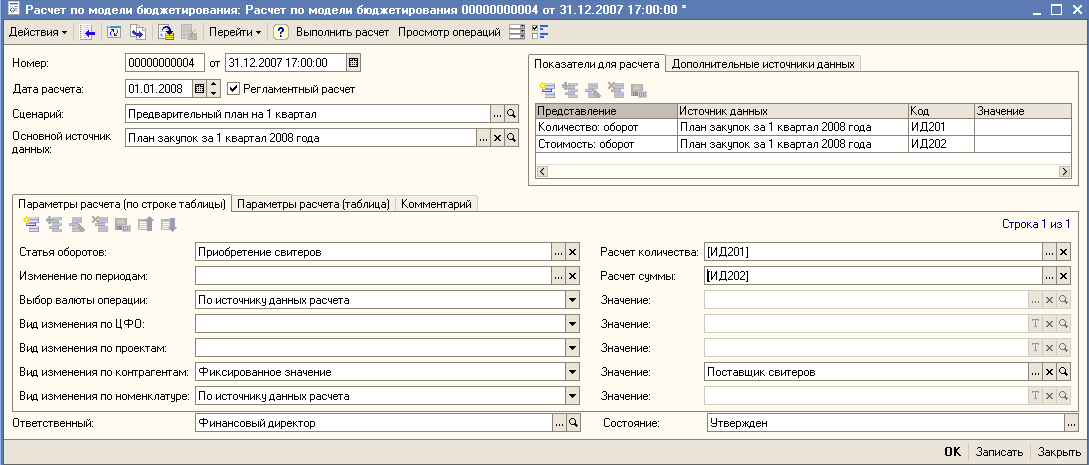
Task: Open magnifier next to Поставщик свитеров
Action: pyautogui.click(x=1063, y=372)
